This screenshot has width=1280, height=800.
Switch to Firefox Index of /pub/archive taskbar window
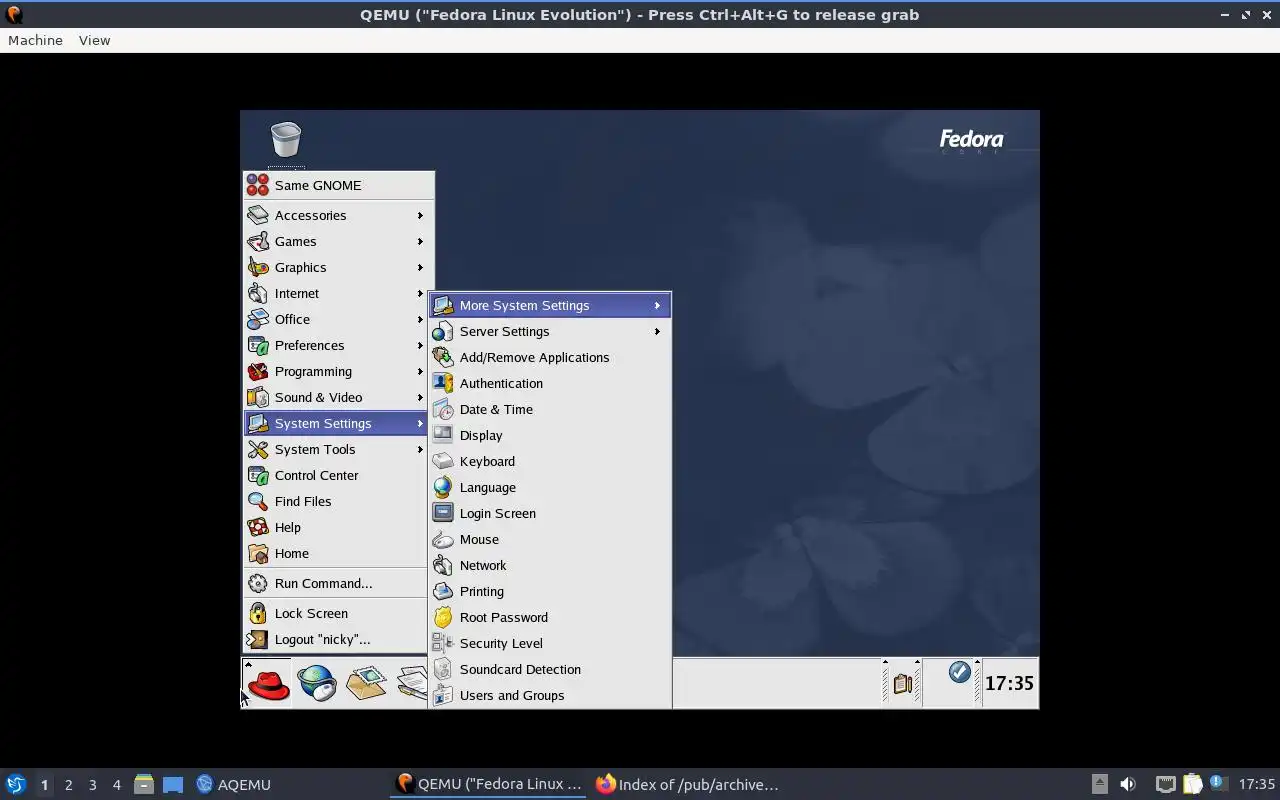687,784
